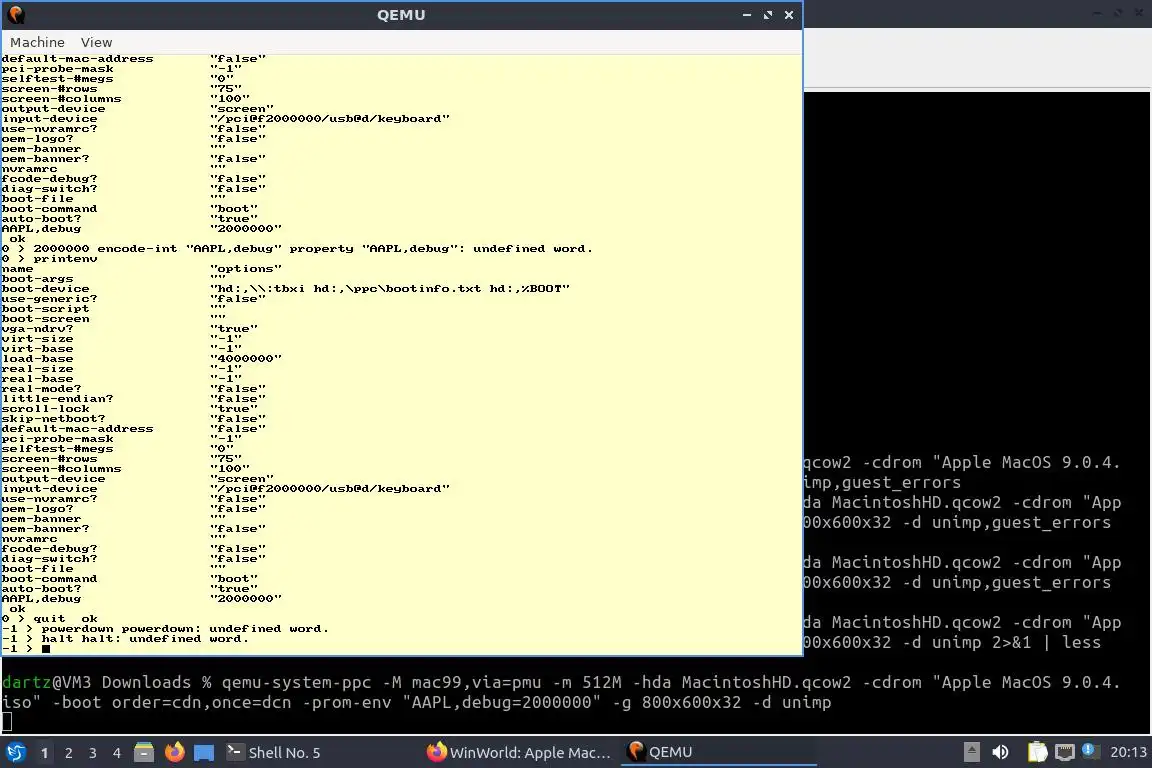
Task: Click the 'virt-size' variable row
Action: coord(121,339)
